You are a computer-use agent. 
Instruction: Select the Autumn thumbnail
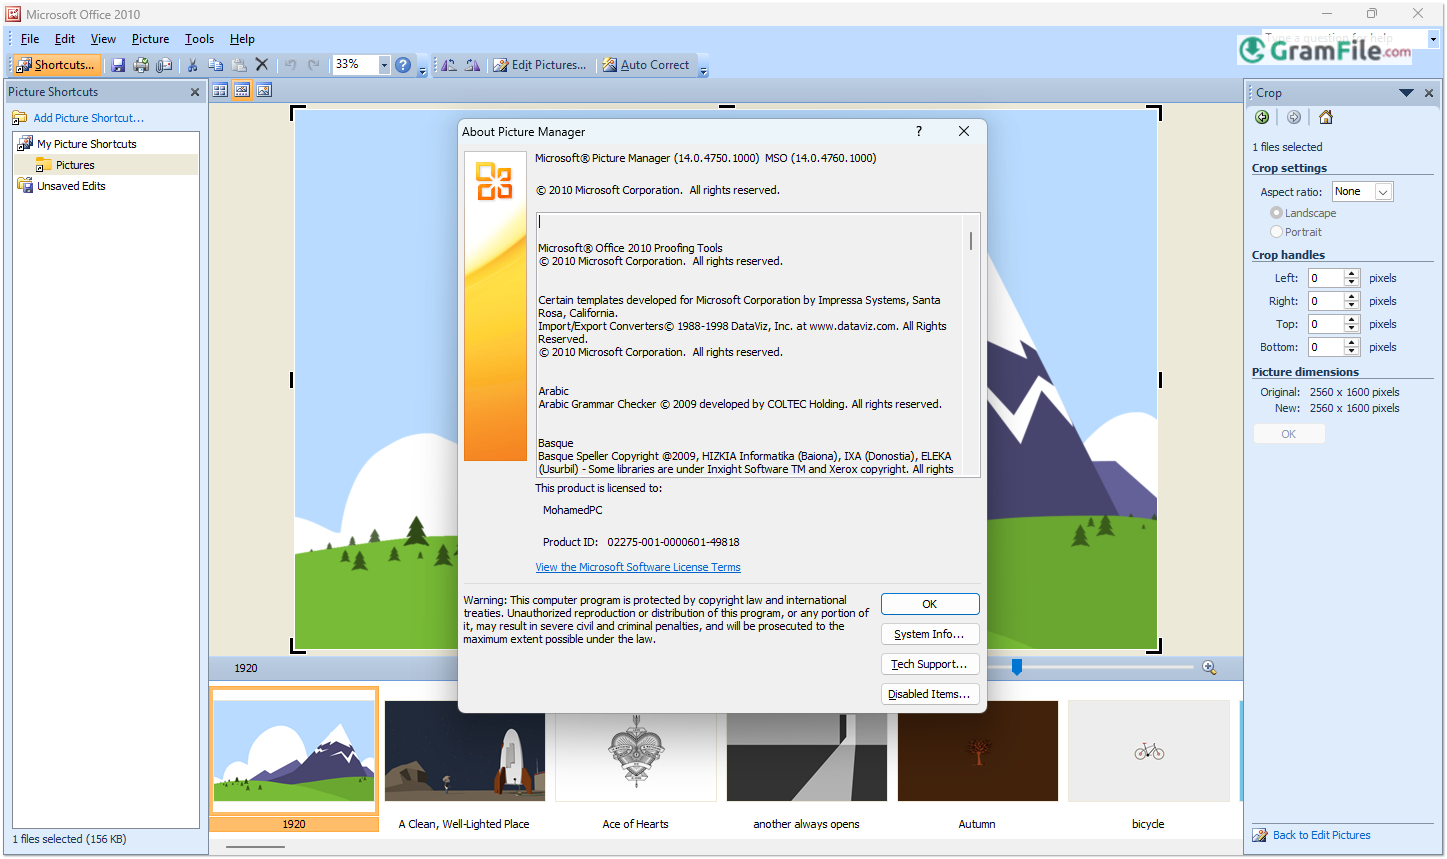click(977, 751)
